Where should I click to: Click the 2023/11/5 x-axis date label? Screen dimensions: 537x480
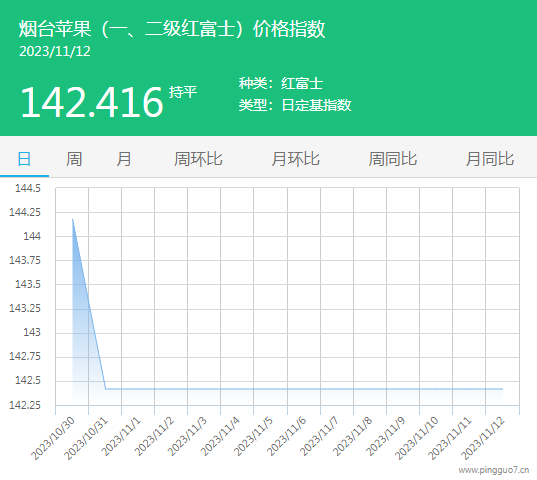(253, 436)
